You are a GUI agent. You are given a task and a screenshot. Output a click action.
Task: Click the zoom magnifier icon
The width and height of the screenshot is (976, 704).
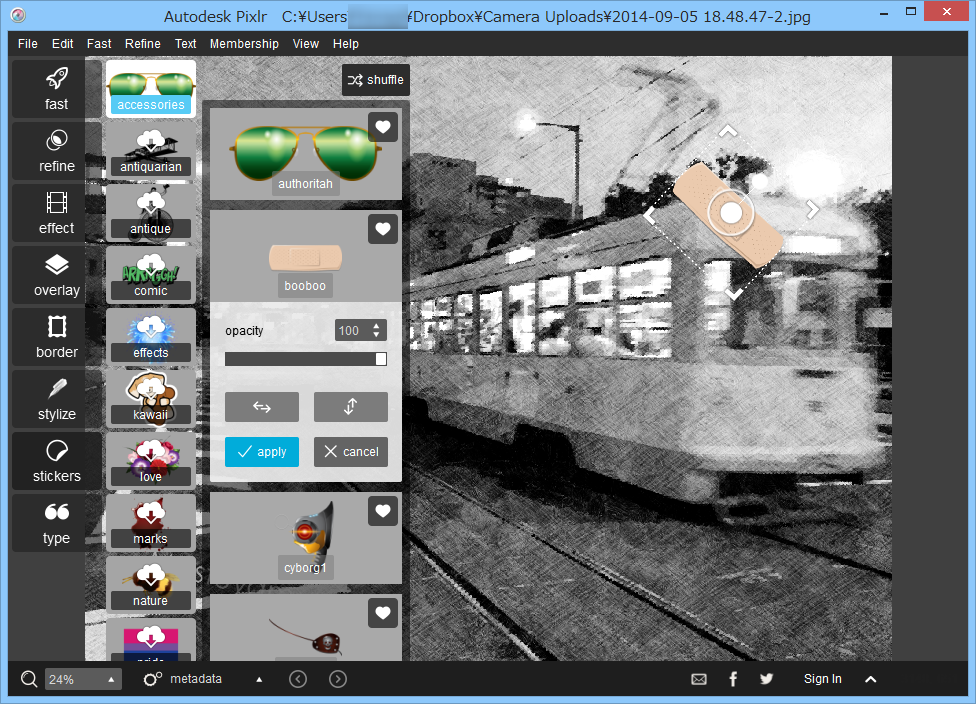click(29, 679)
